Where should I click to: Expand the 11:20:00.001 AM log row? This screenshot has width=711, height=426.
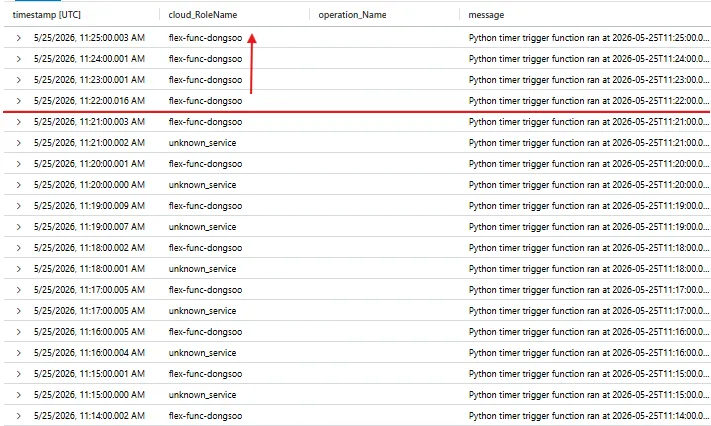click(x=19, y=164)
